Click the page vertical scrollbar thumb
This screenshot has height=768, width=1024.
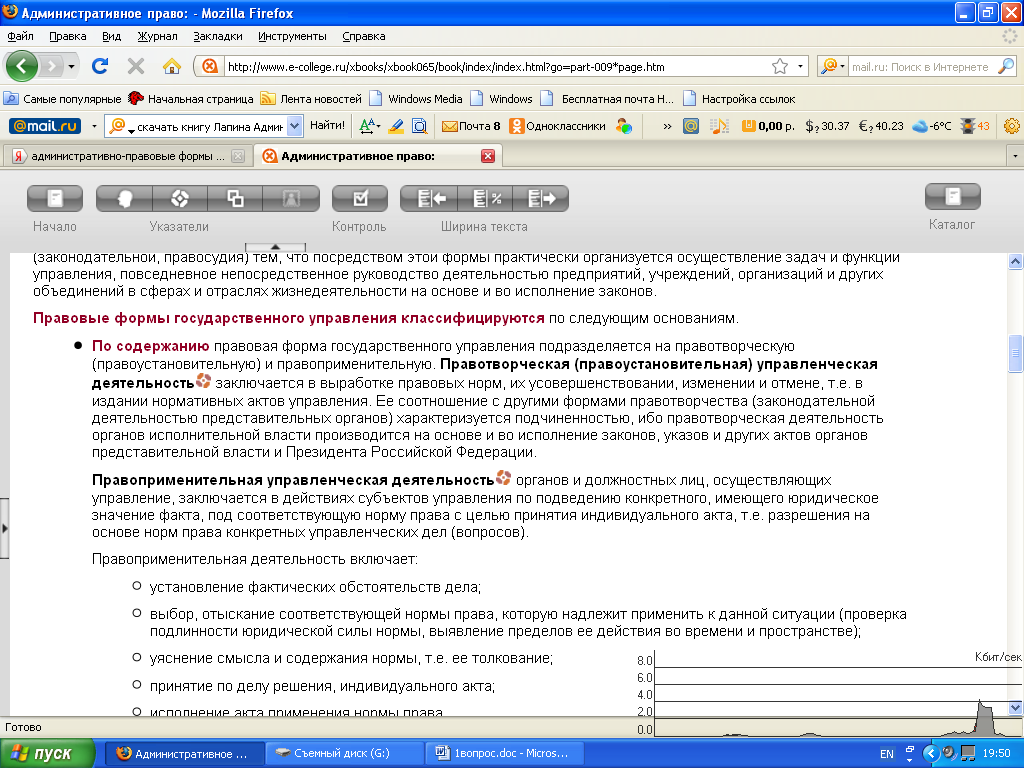(x=1015, y=353)
